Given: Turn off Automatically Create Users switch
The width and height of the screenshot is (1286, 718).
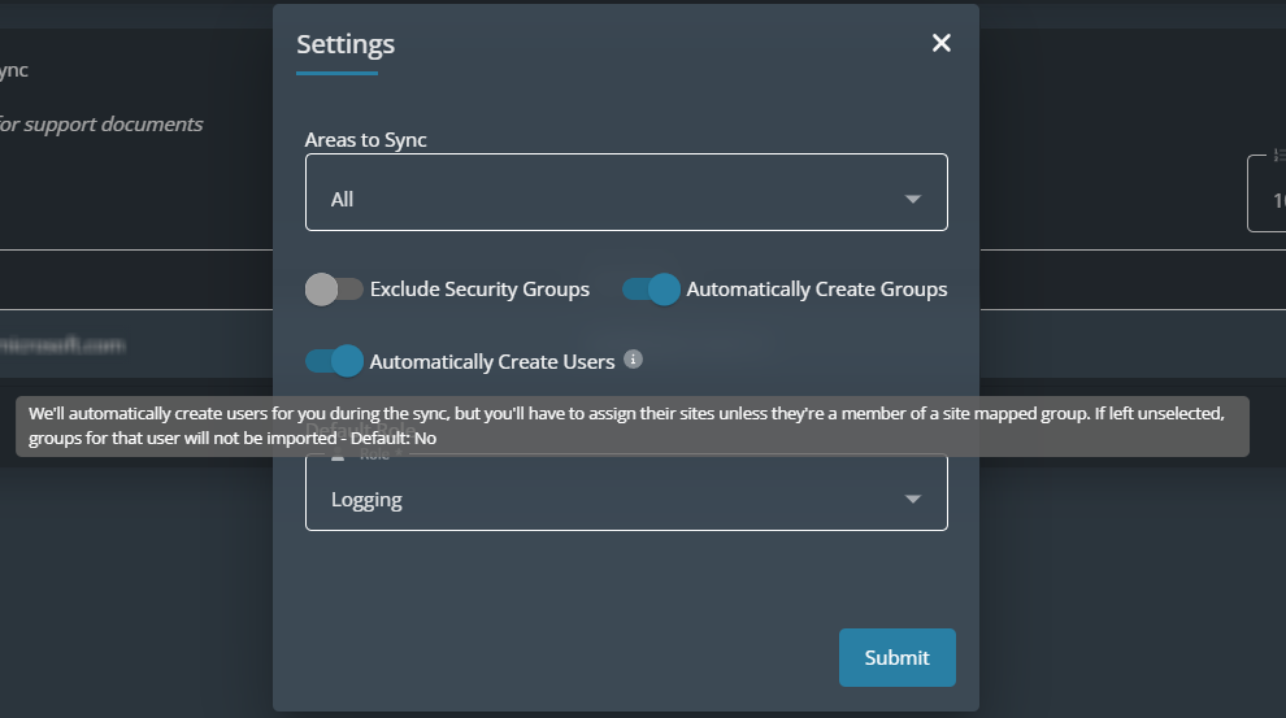Looking at the screenshot, I should pos(334,361).
